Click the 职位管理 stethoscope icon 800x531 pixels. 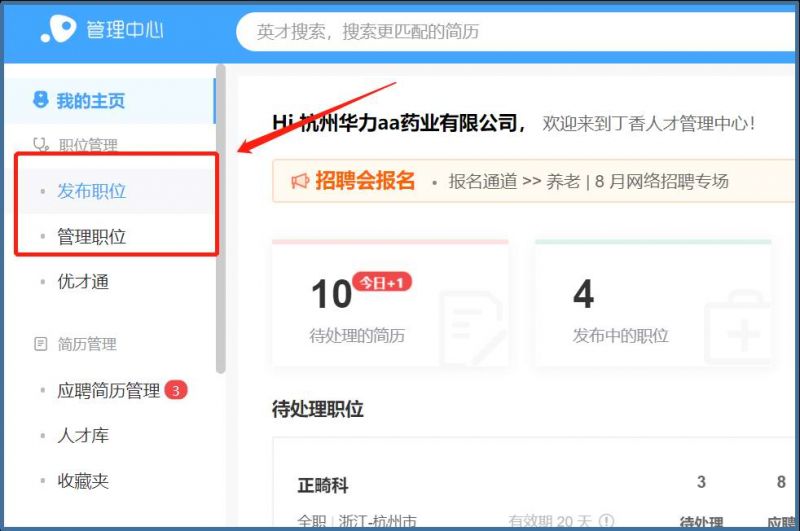pos(41,145)
